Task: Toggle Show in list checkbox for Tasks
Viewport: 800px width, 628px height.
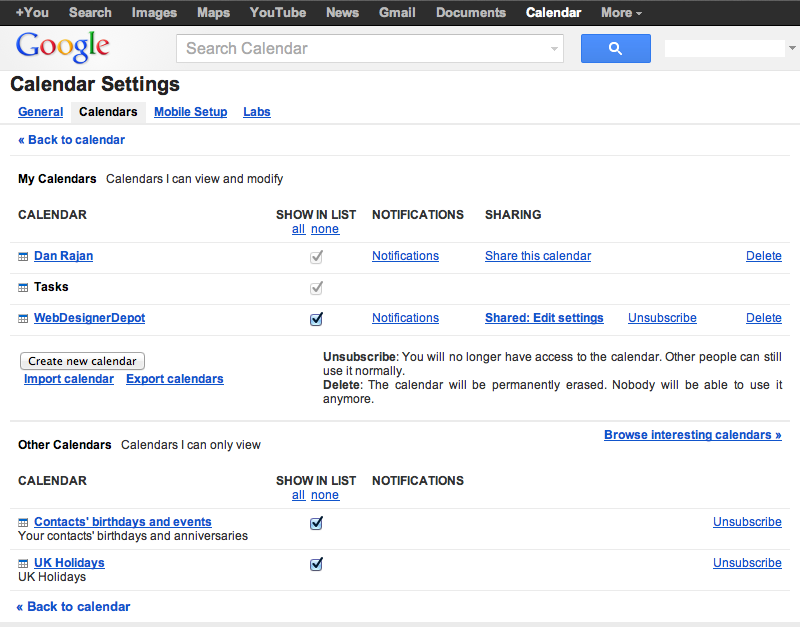Action: tap(316, 288)
